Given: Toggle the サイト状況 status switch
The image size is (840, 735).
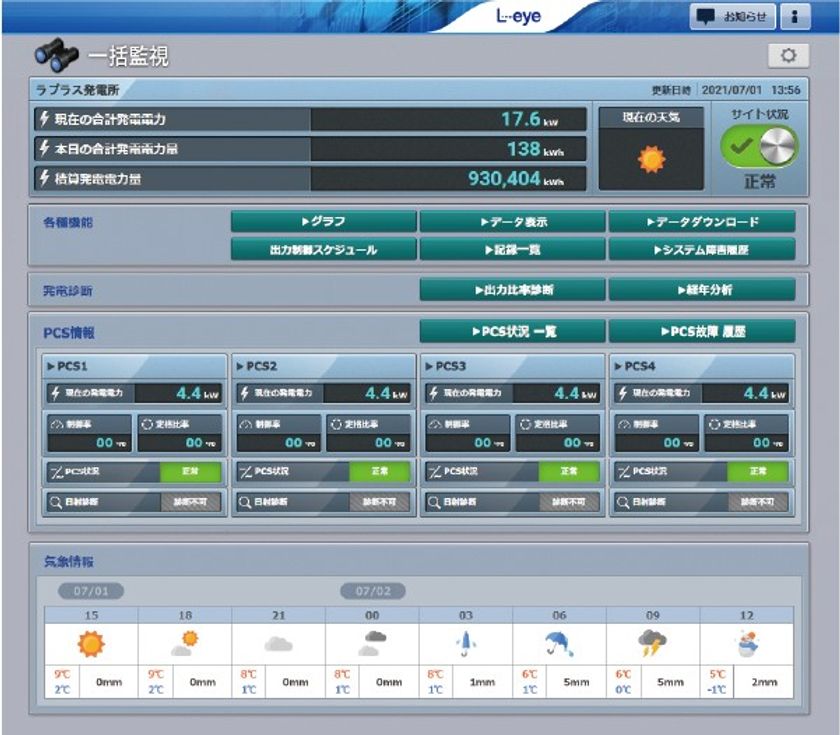Looking at the screenshot, I should [759, 148].
